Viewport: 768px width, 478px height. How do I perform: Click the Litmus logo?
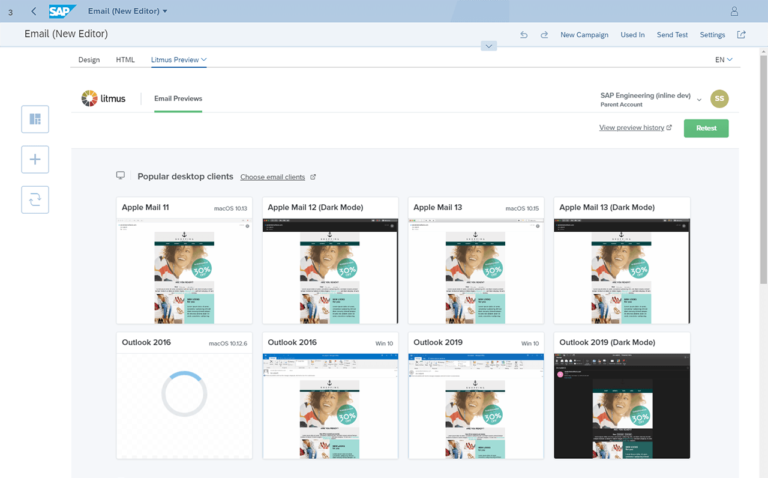pos(103,98)
